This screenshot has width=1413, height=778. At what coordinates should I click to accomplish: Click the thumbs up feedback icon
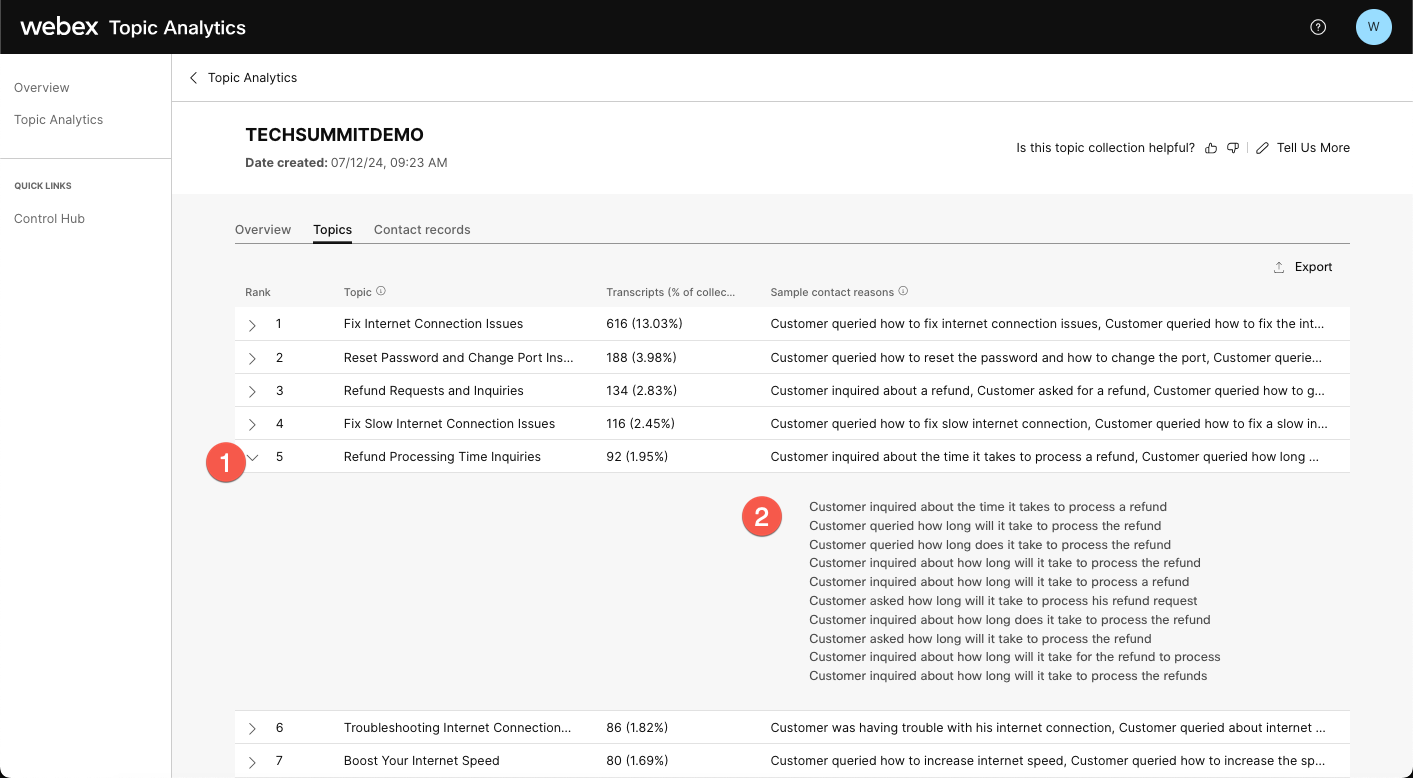coord(1211,148)
